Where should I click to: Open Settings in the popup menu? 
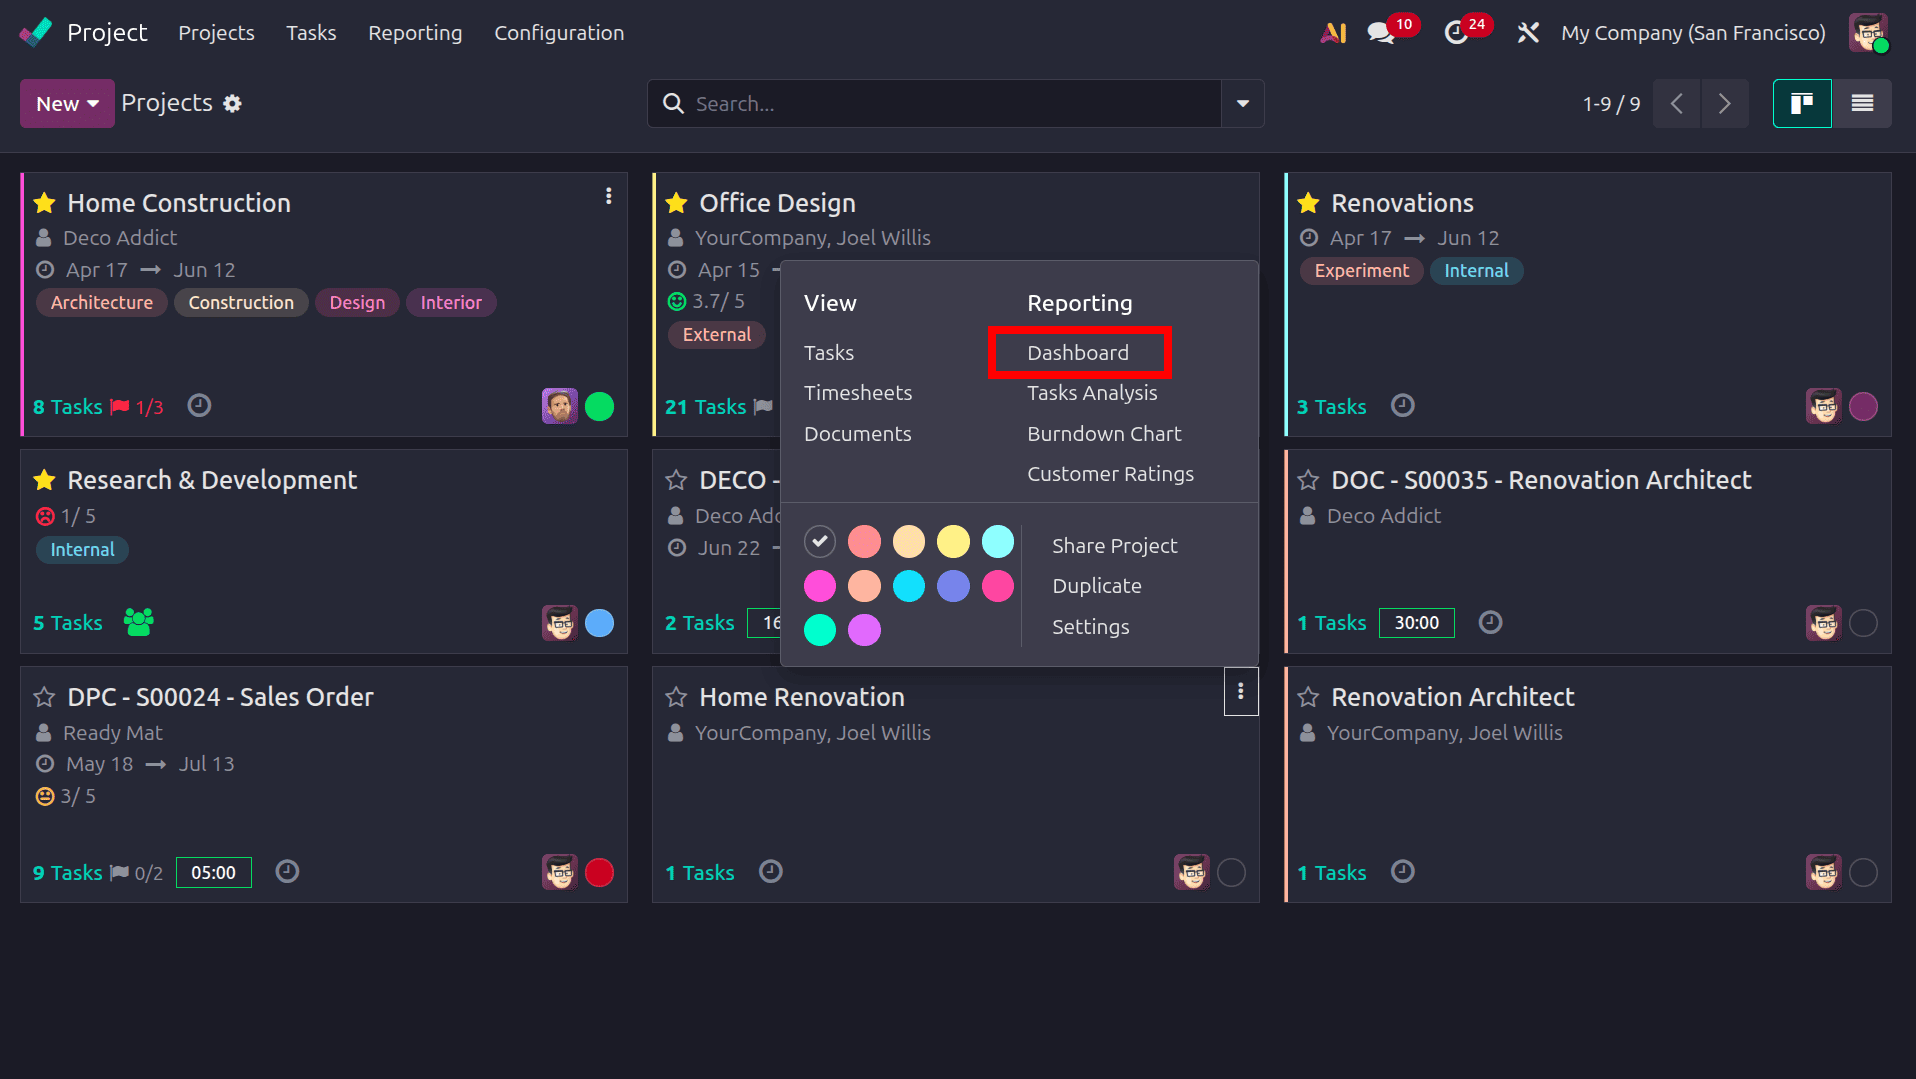1090,626
